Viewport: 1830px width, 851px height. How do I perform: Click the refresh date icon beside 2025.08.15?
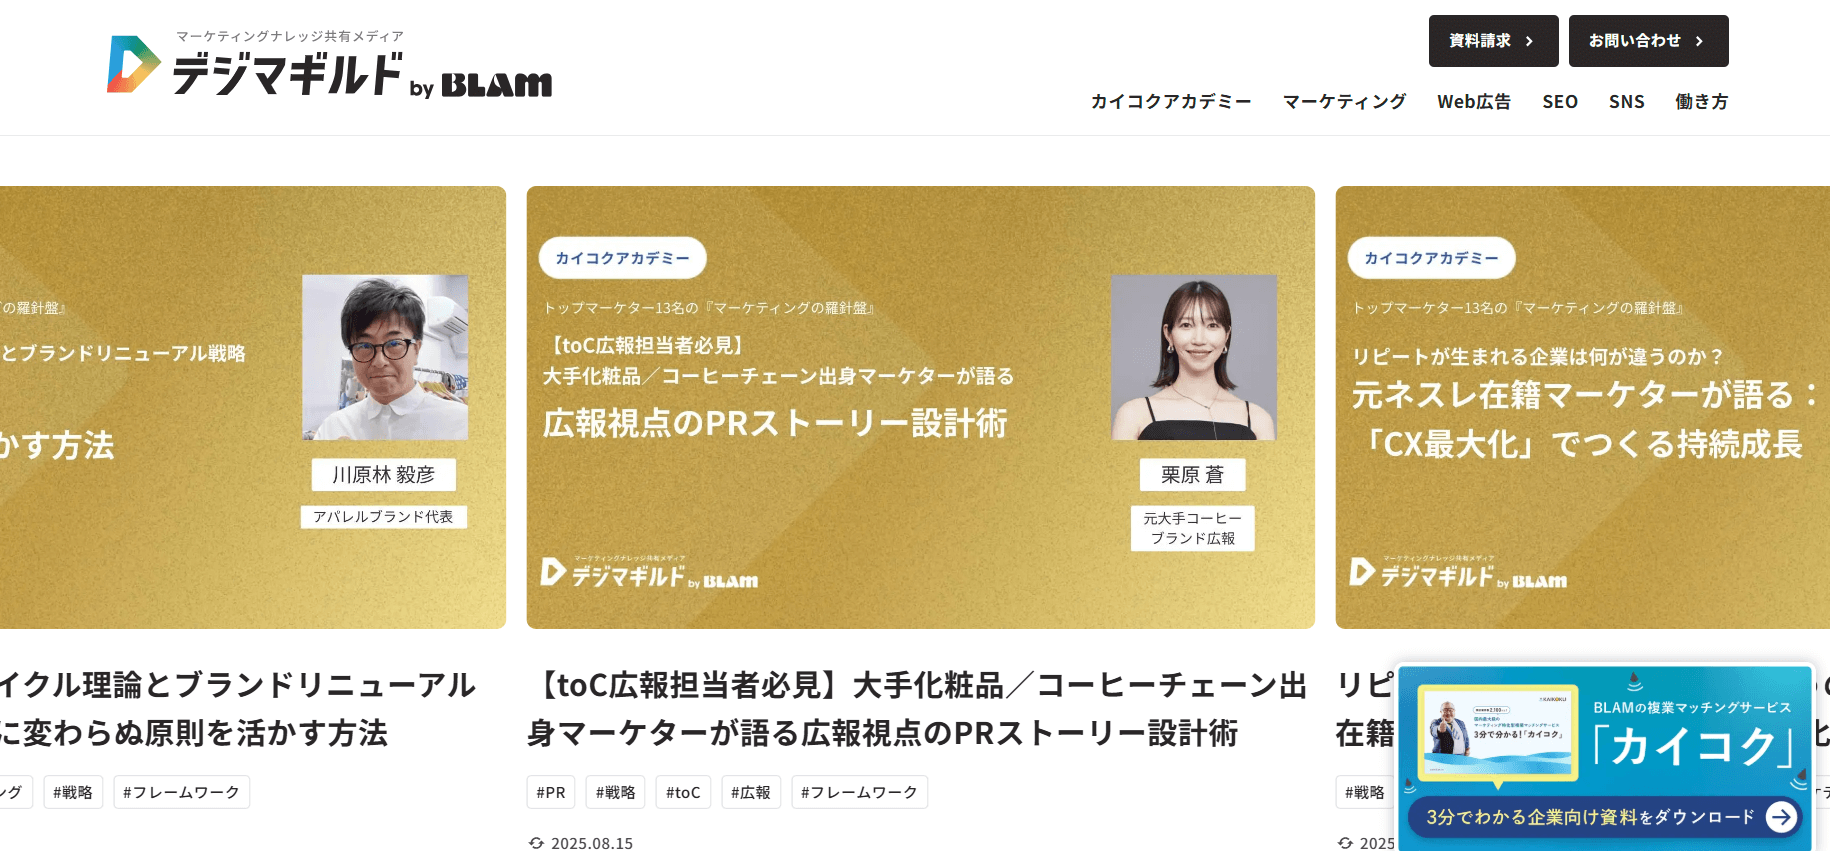coord(537,843)
